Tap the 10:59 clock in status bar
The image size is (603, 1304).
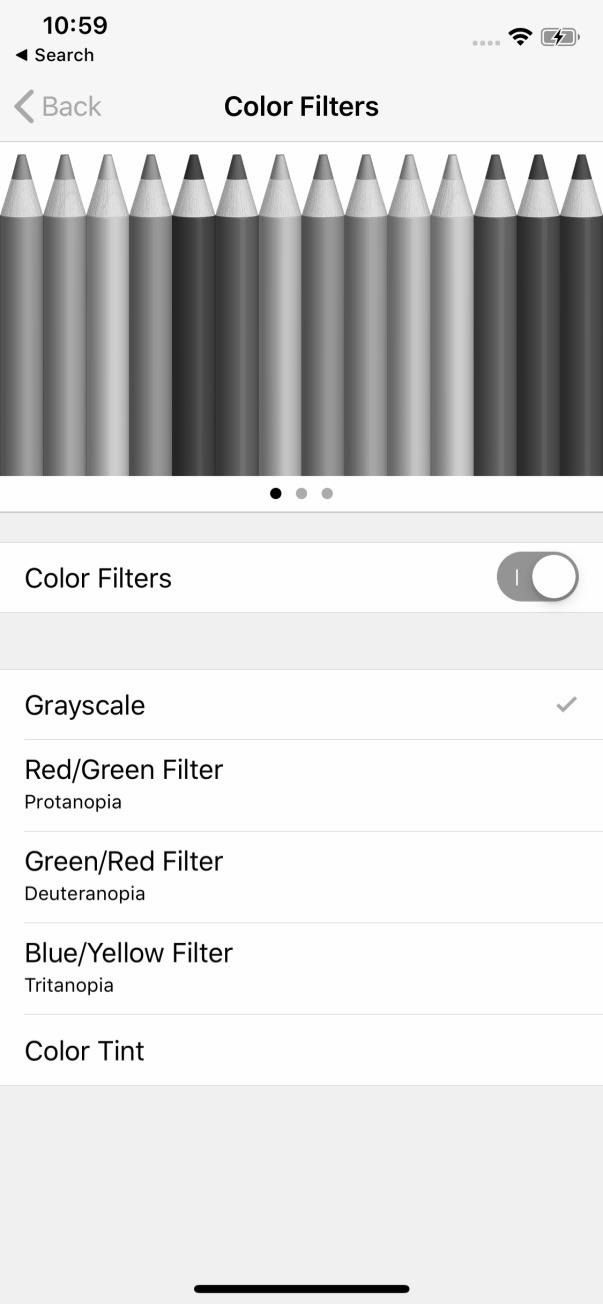point(75,25)
